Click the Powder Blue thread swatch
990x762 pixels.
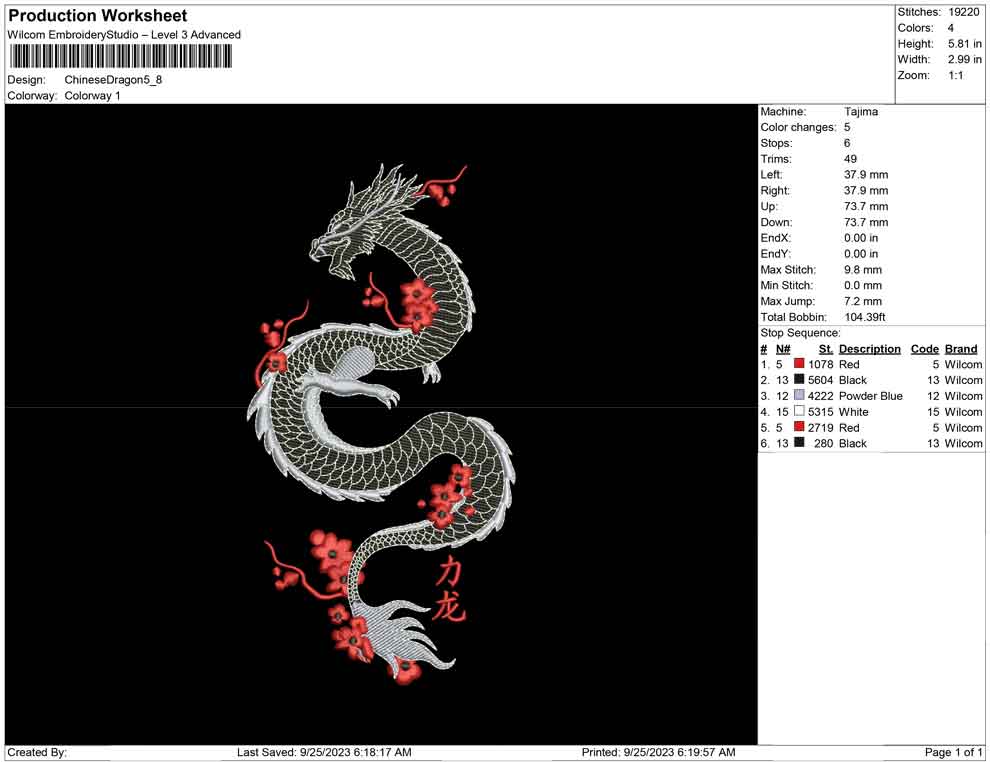tap(797, 396)
